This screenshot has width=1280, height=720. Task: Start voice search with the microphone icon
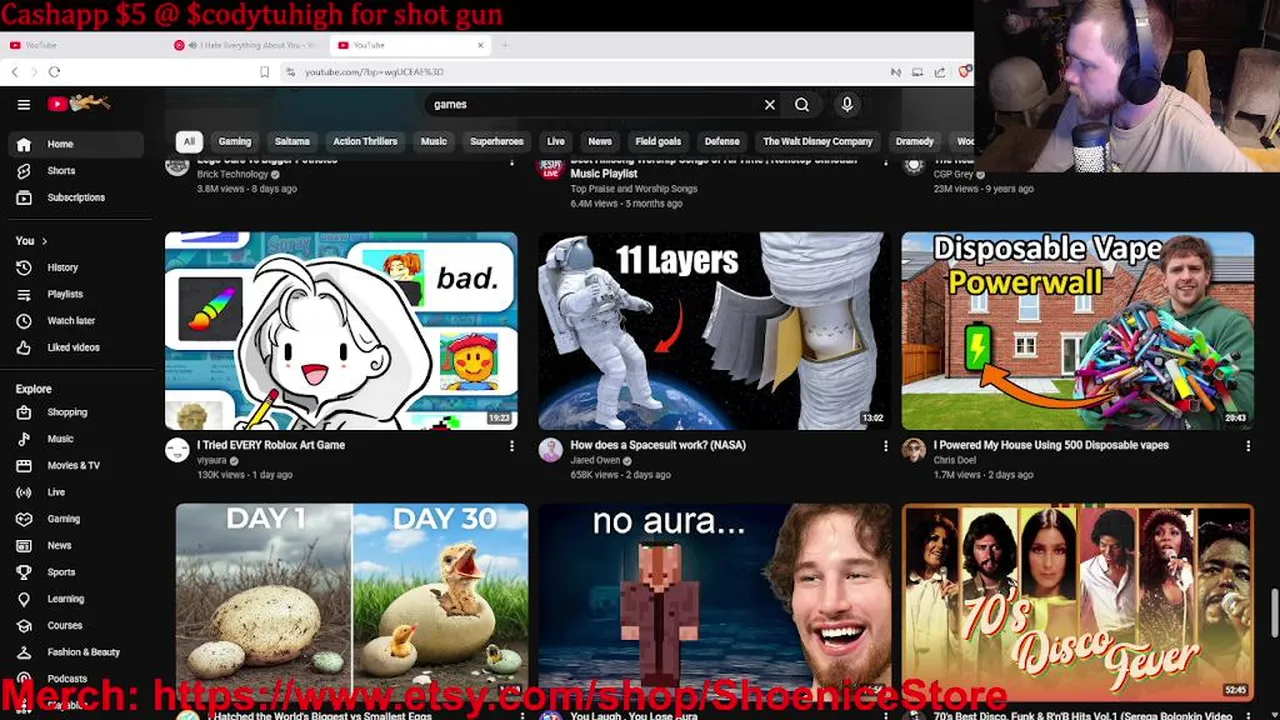click(x=847, y=104)
